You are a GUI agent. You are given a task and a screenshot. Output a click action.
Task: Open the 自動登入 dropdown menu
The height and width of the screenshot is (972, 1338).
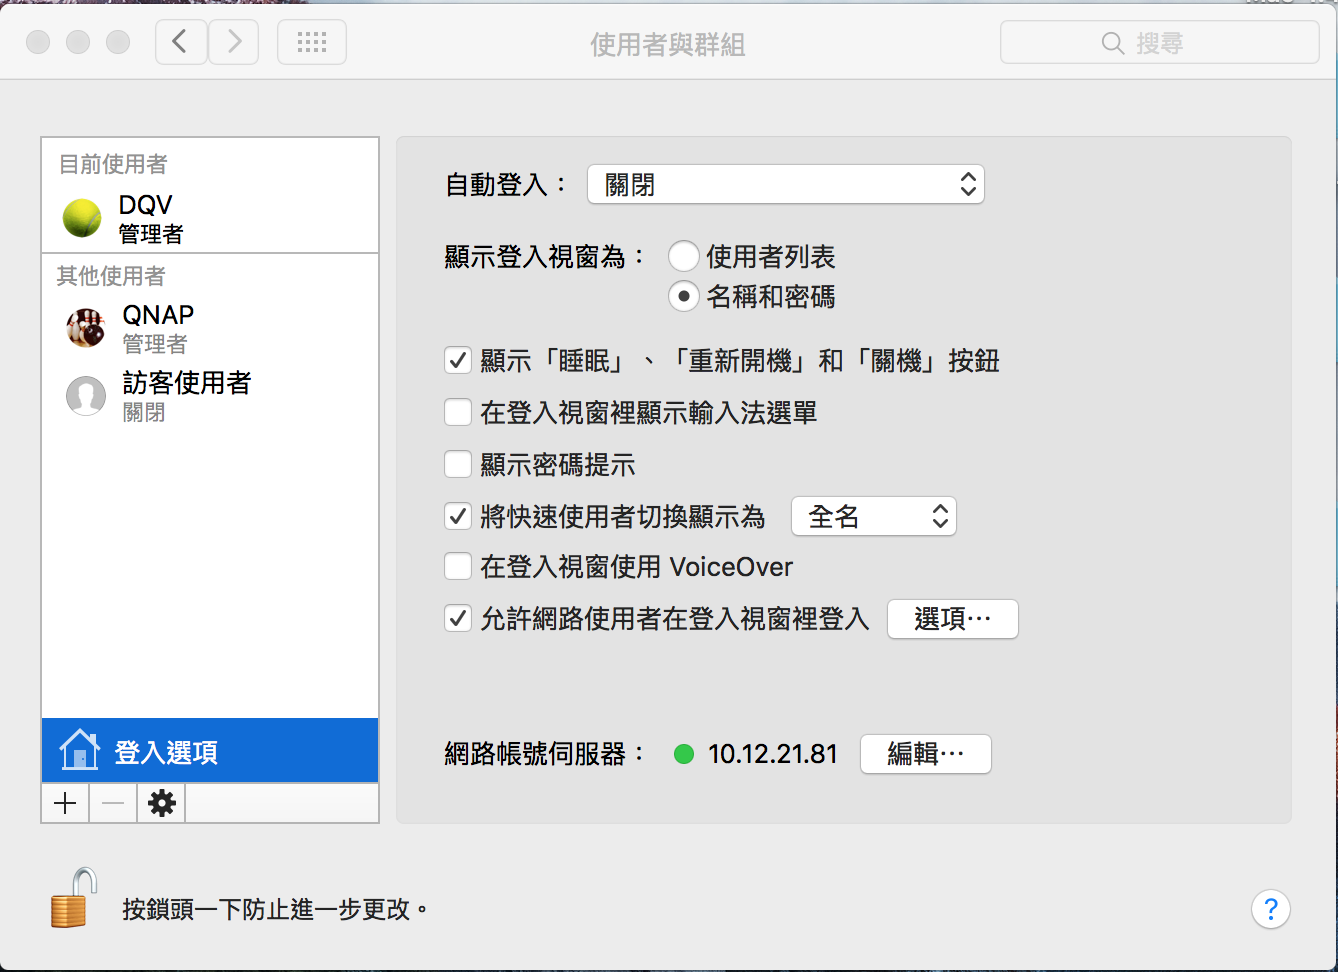[x=785, y=184]
